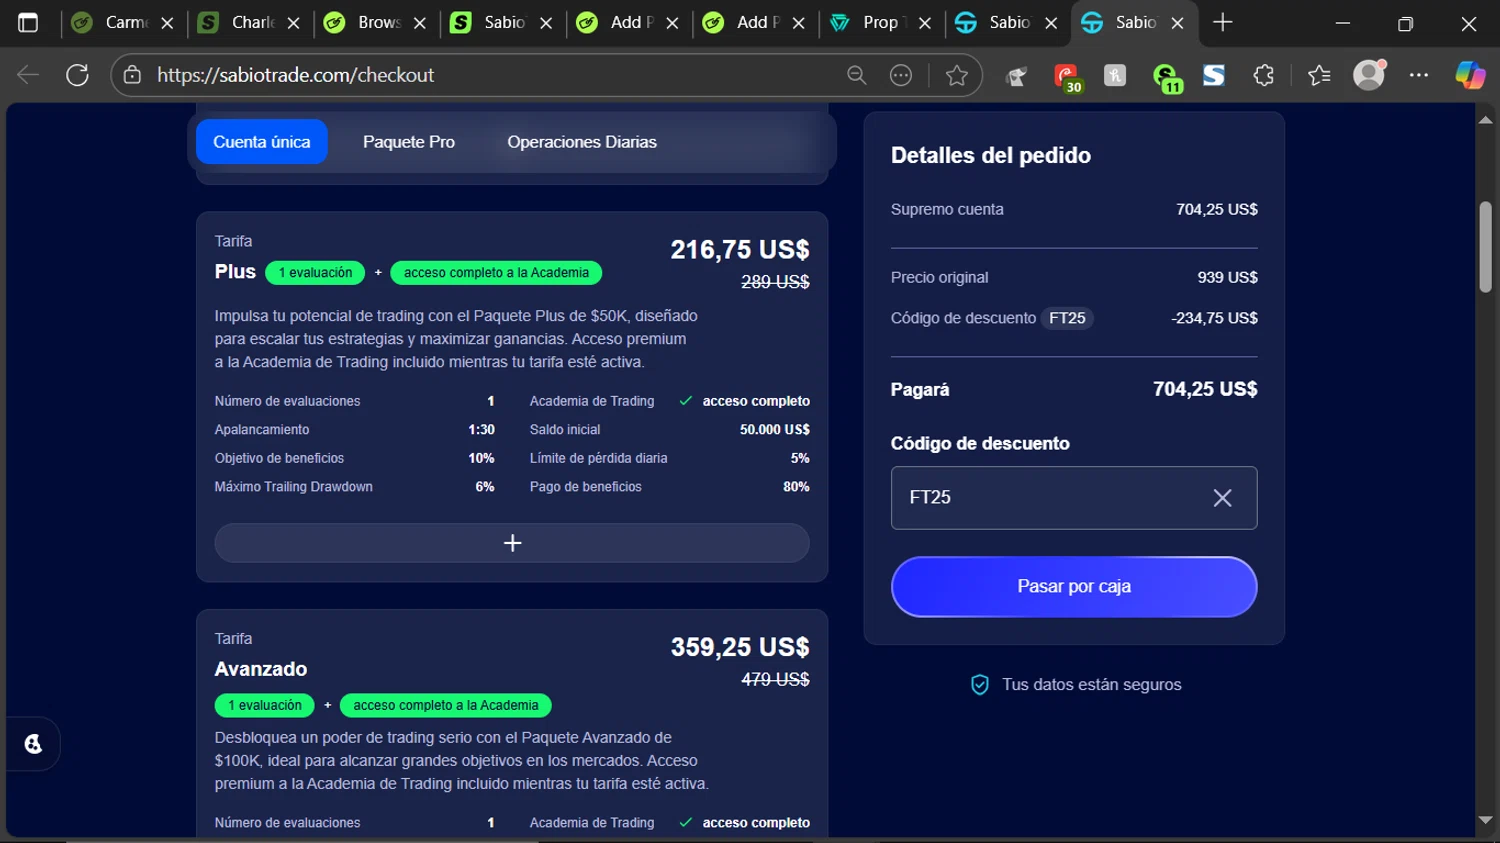Viewport: 1500px width, 843px height.
Task: Reload the checkout page
Action: 78,75
